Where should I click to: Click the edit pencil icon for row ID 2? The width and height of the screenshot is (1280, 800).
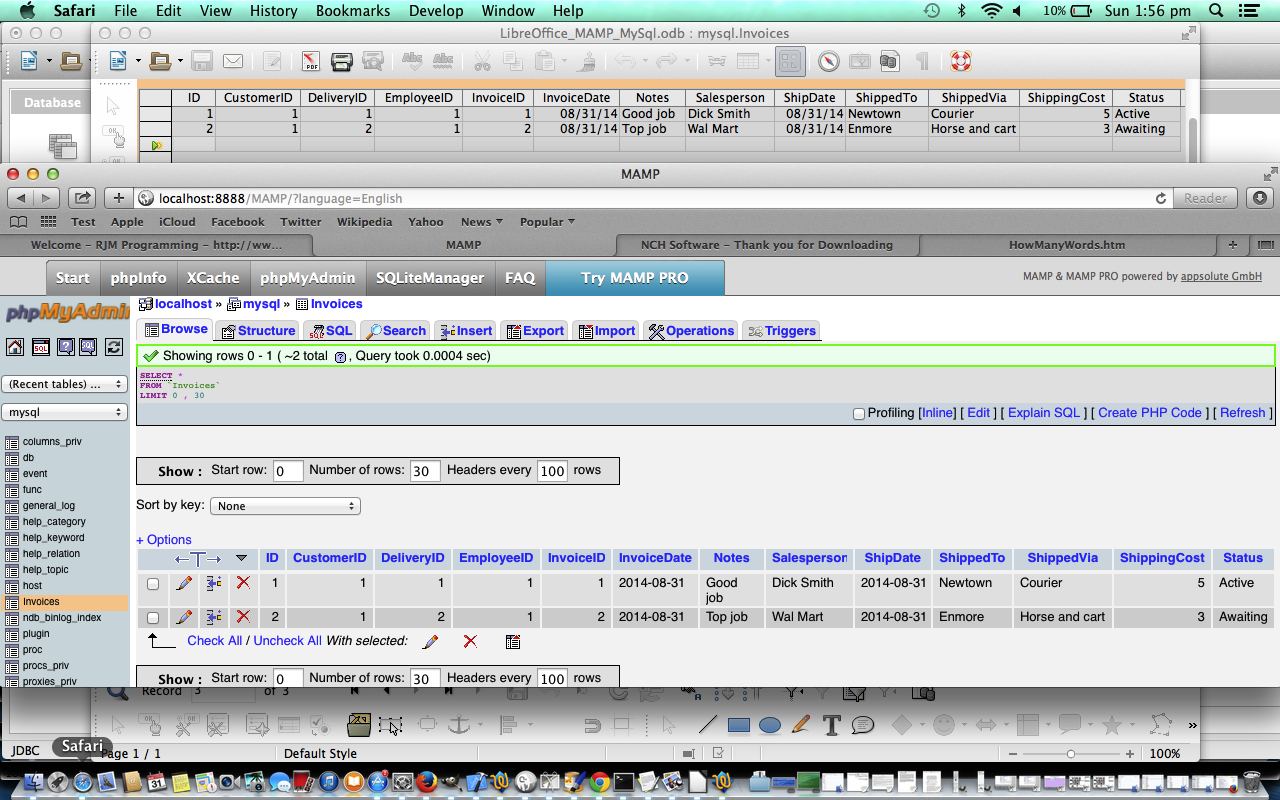click(184, 617)
